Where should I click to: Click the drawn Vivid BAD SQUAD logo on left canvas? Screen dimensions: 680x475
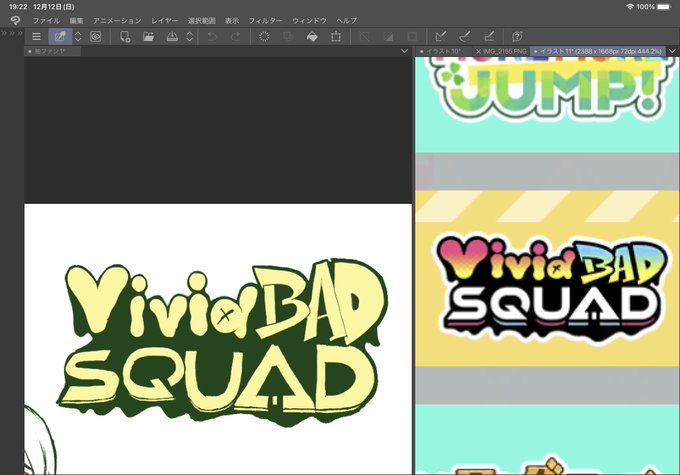[x=222, y=341]
